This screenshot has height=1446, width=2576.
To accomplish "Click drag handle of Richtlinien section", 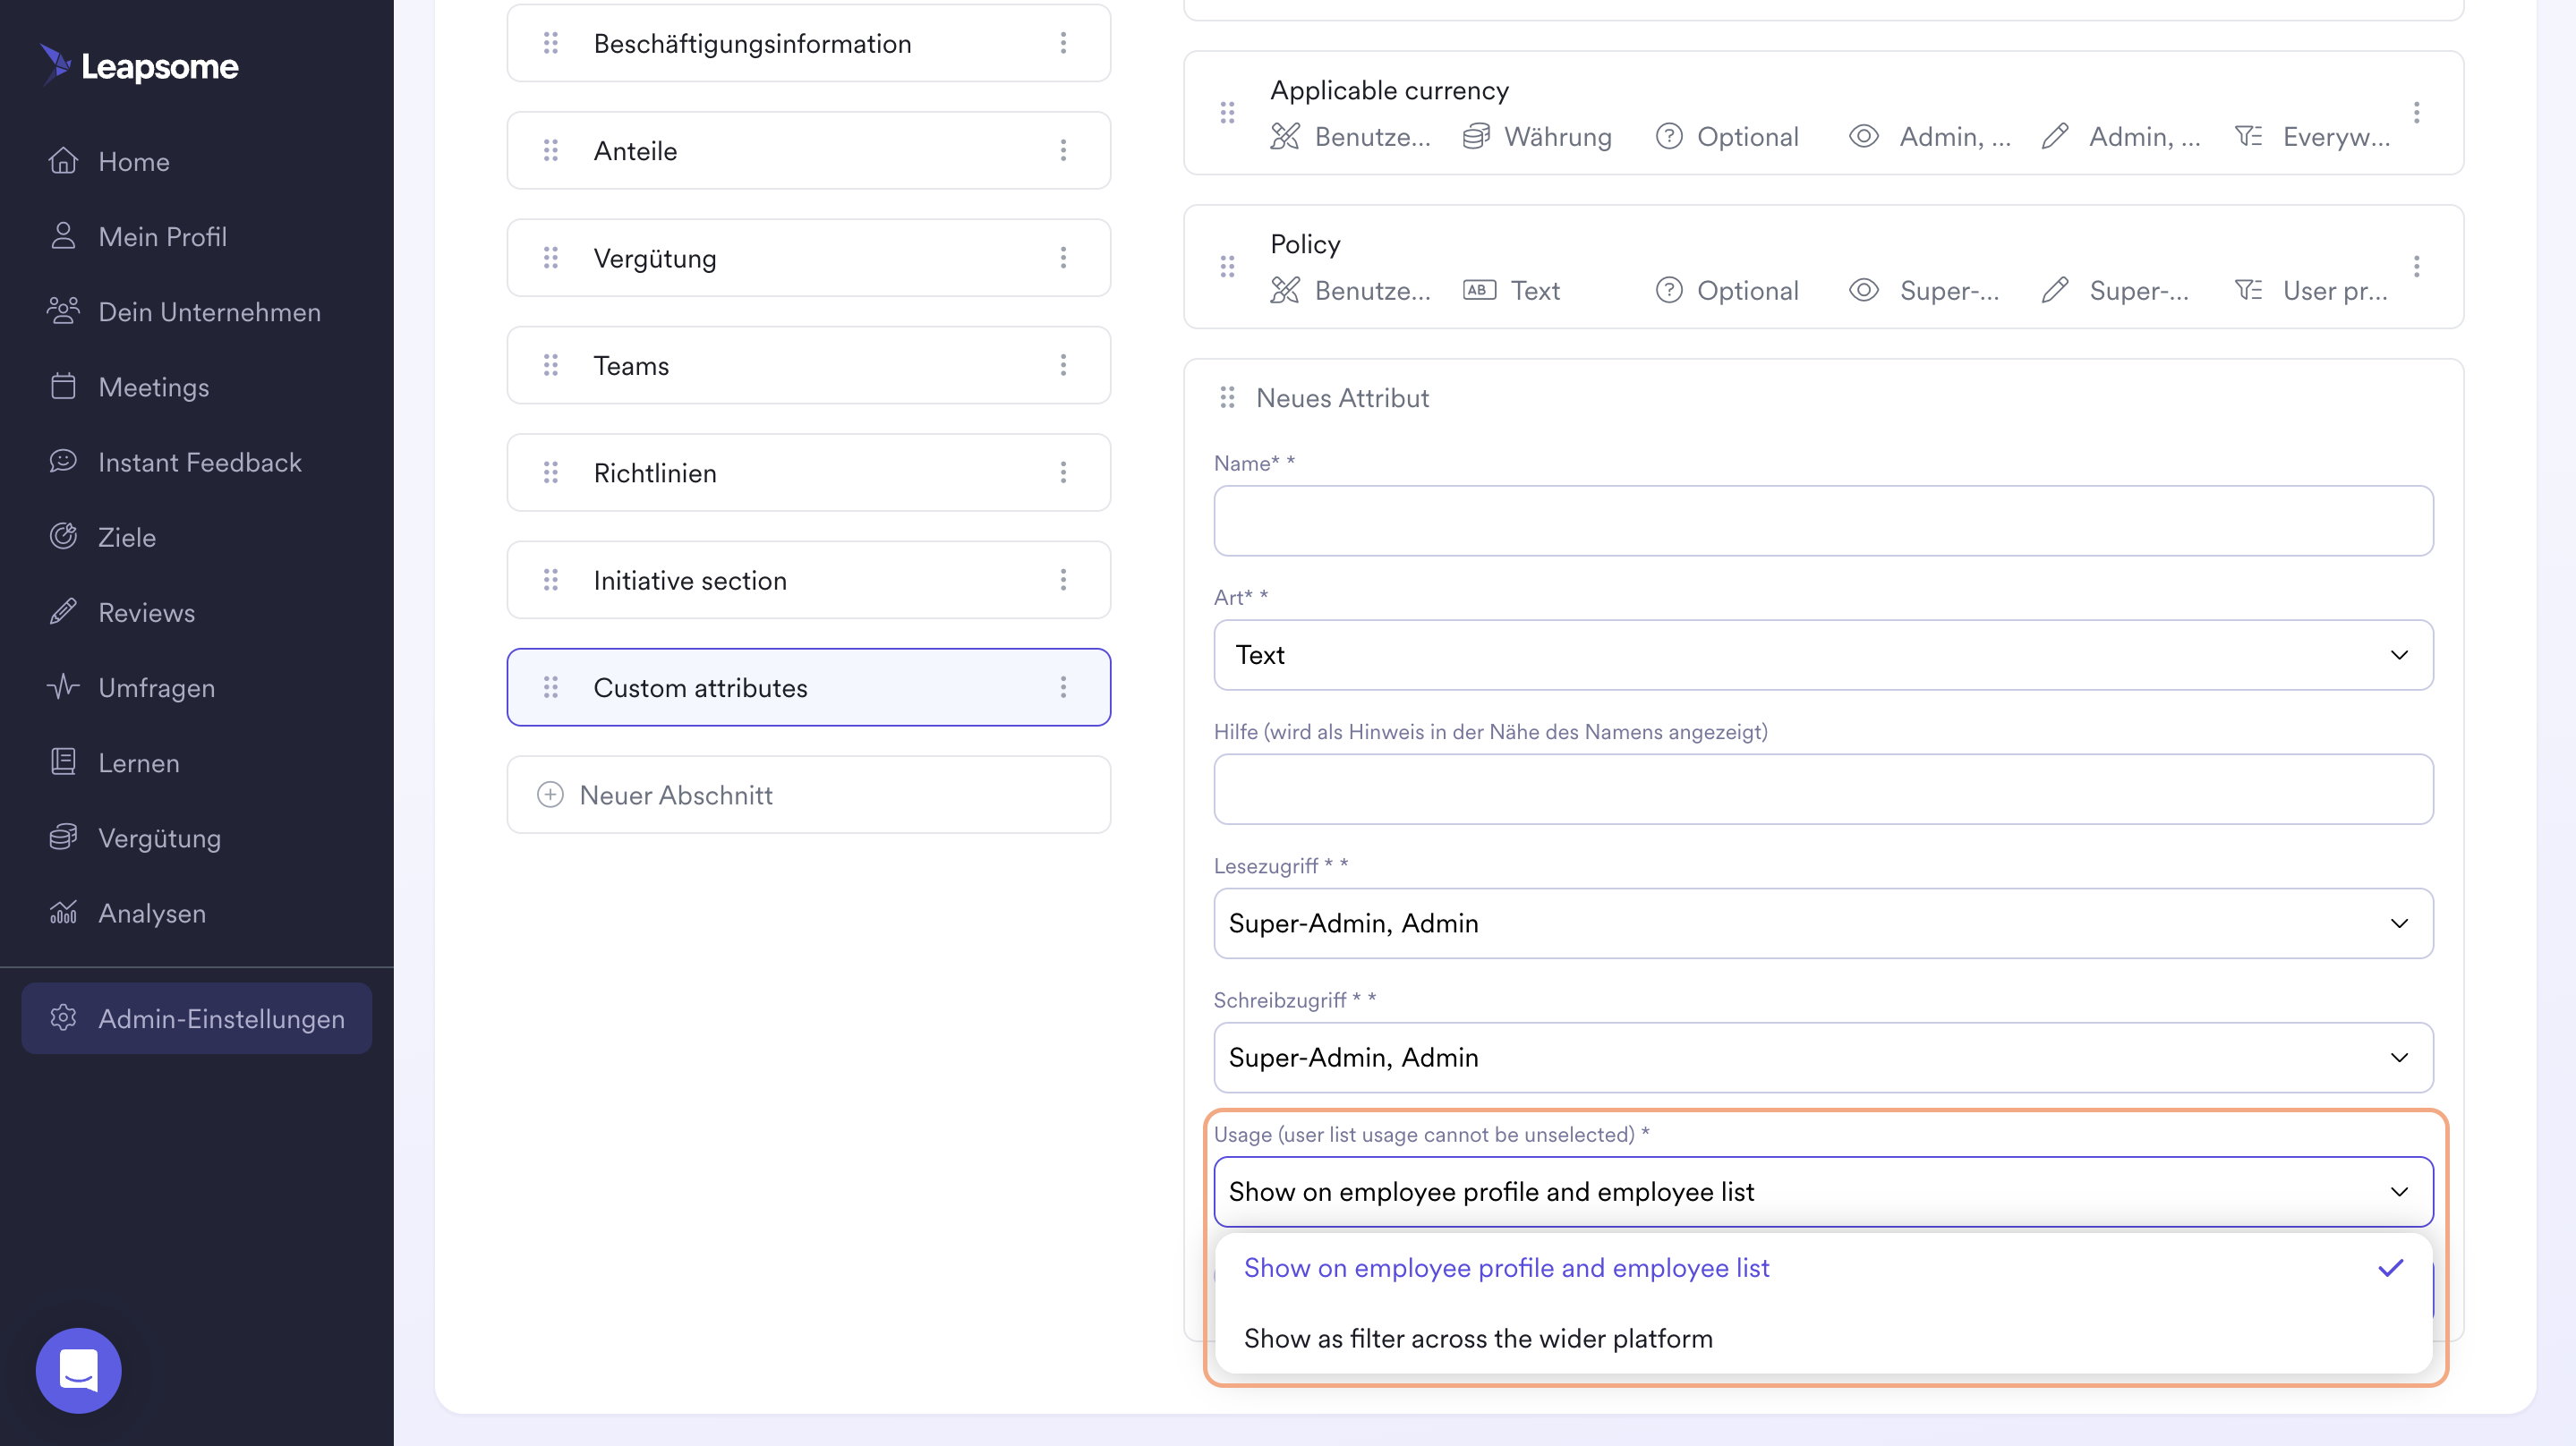I will click(x=550, y=472).
